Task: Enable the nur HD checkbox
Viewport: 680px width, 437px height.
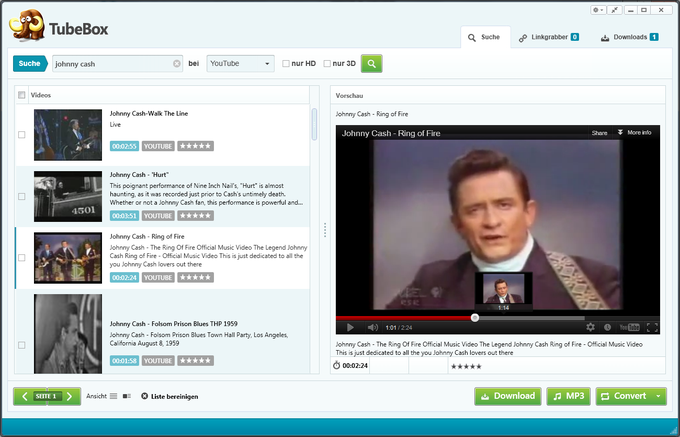Action: tap(286, 64)
